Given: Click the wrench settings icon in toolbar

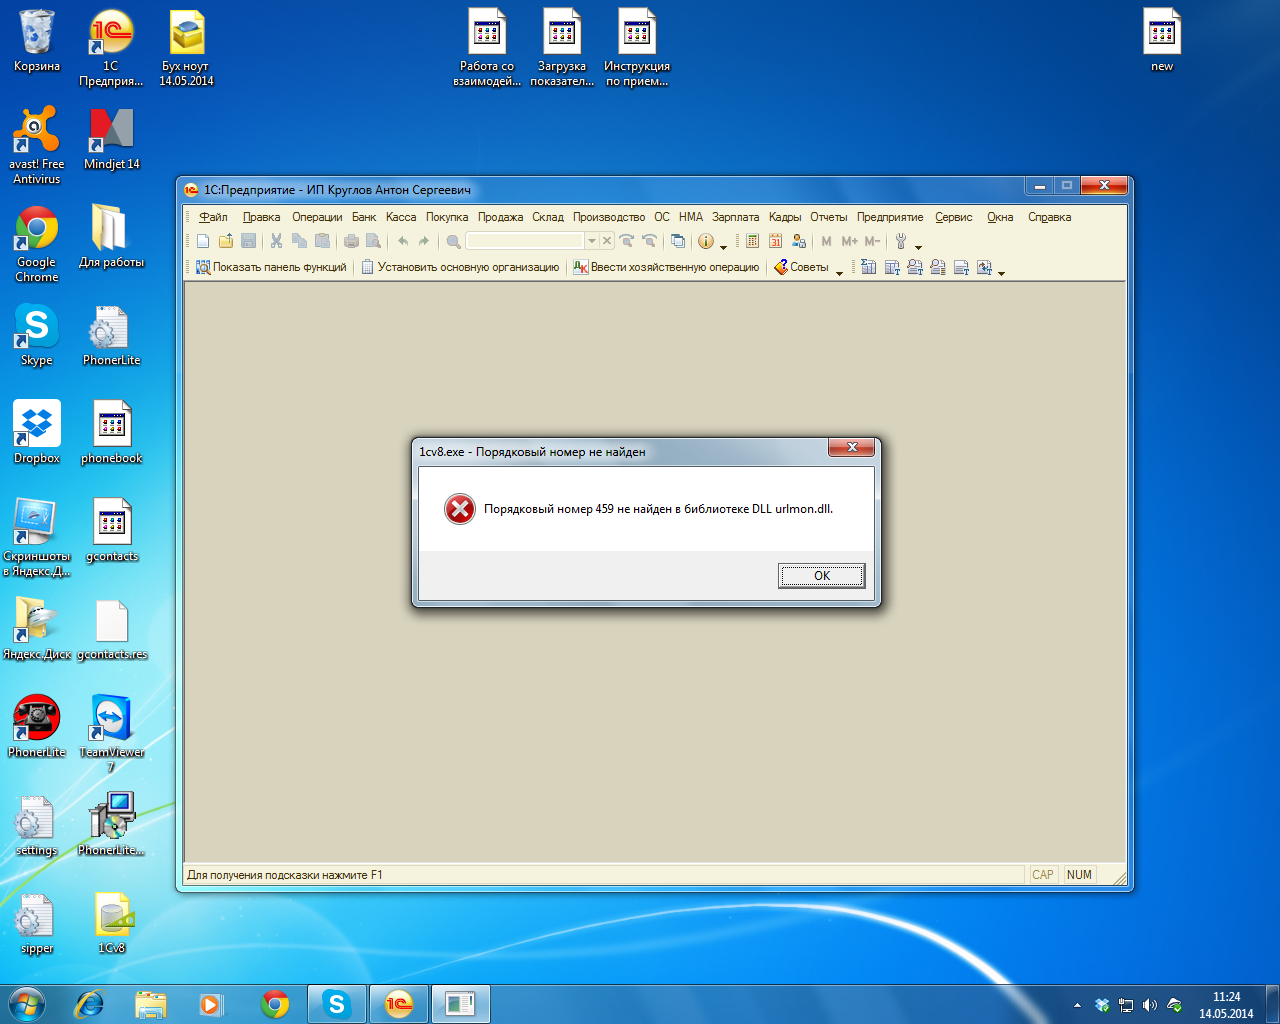Looking at the screenshot, I should 901,241.
